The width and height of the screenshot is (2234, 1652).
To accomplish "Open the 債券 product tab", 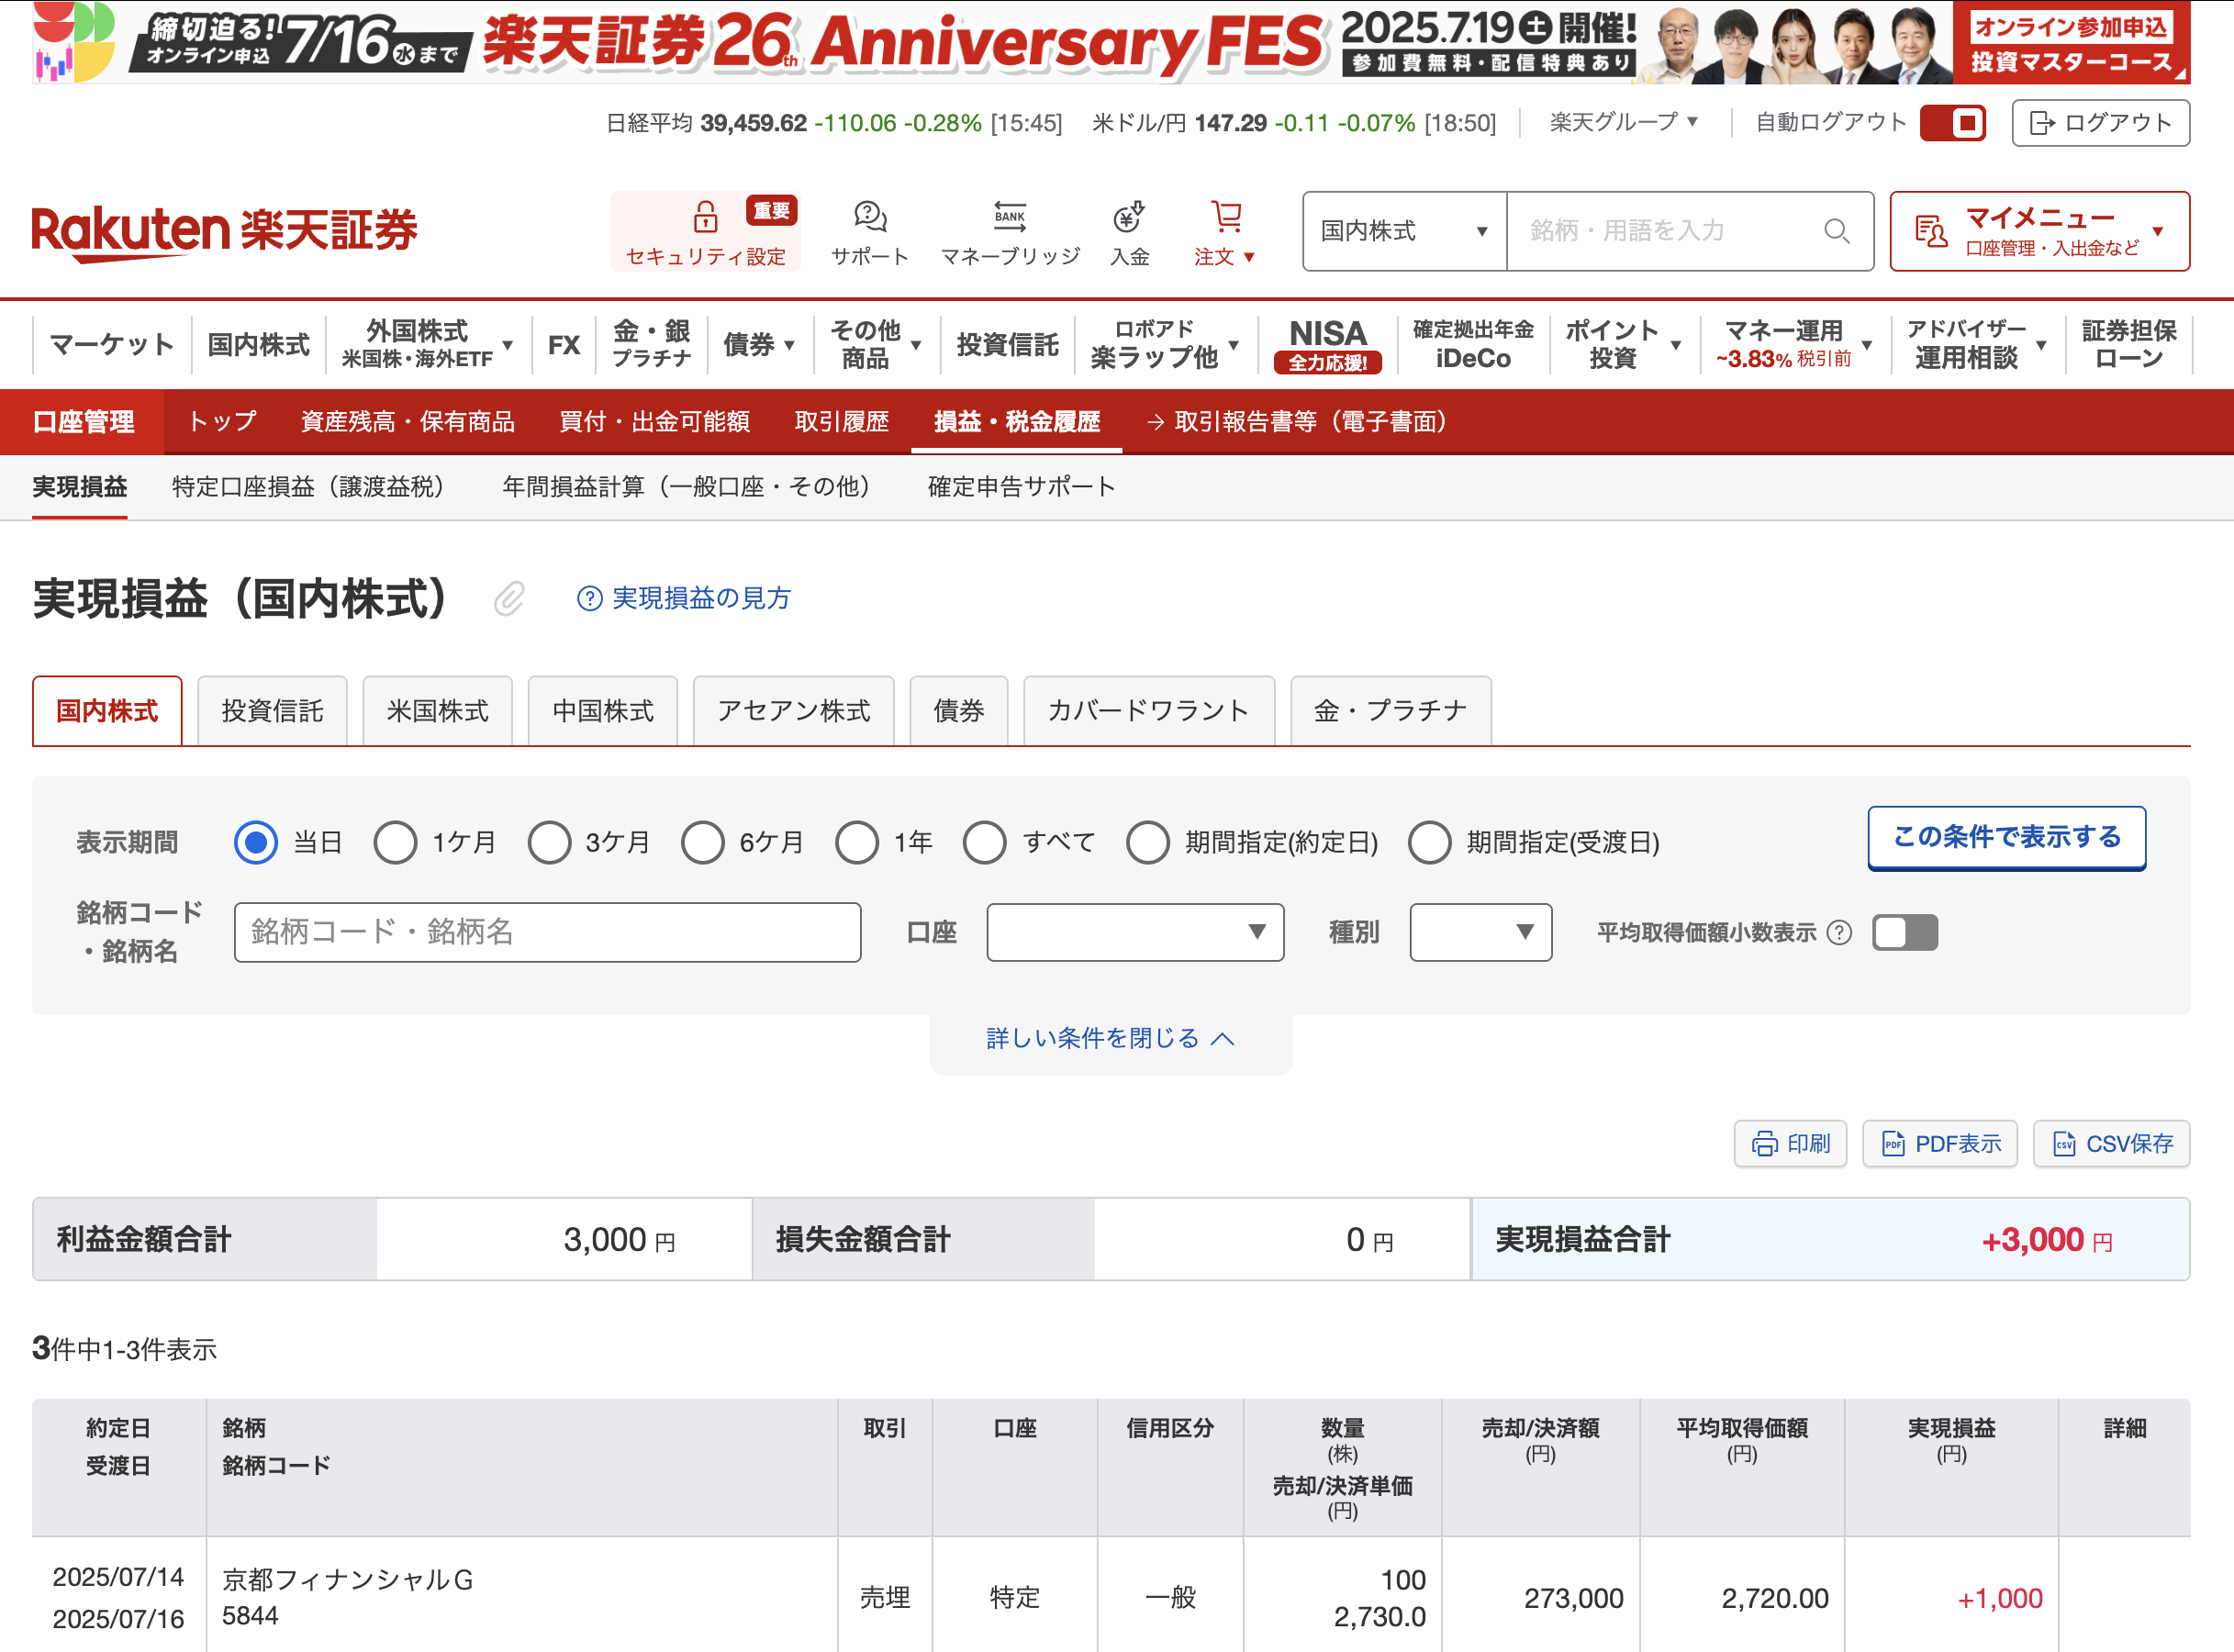I will tap(958, 711).
